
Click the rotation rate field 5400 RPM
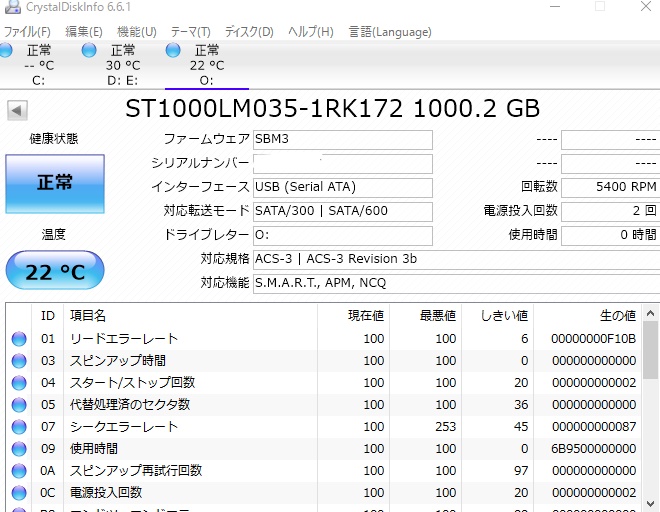point(610,187)
